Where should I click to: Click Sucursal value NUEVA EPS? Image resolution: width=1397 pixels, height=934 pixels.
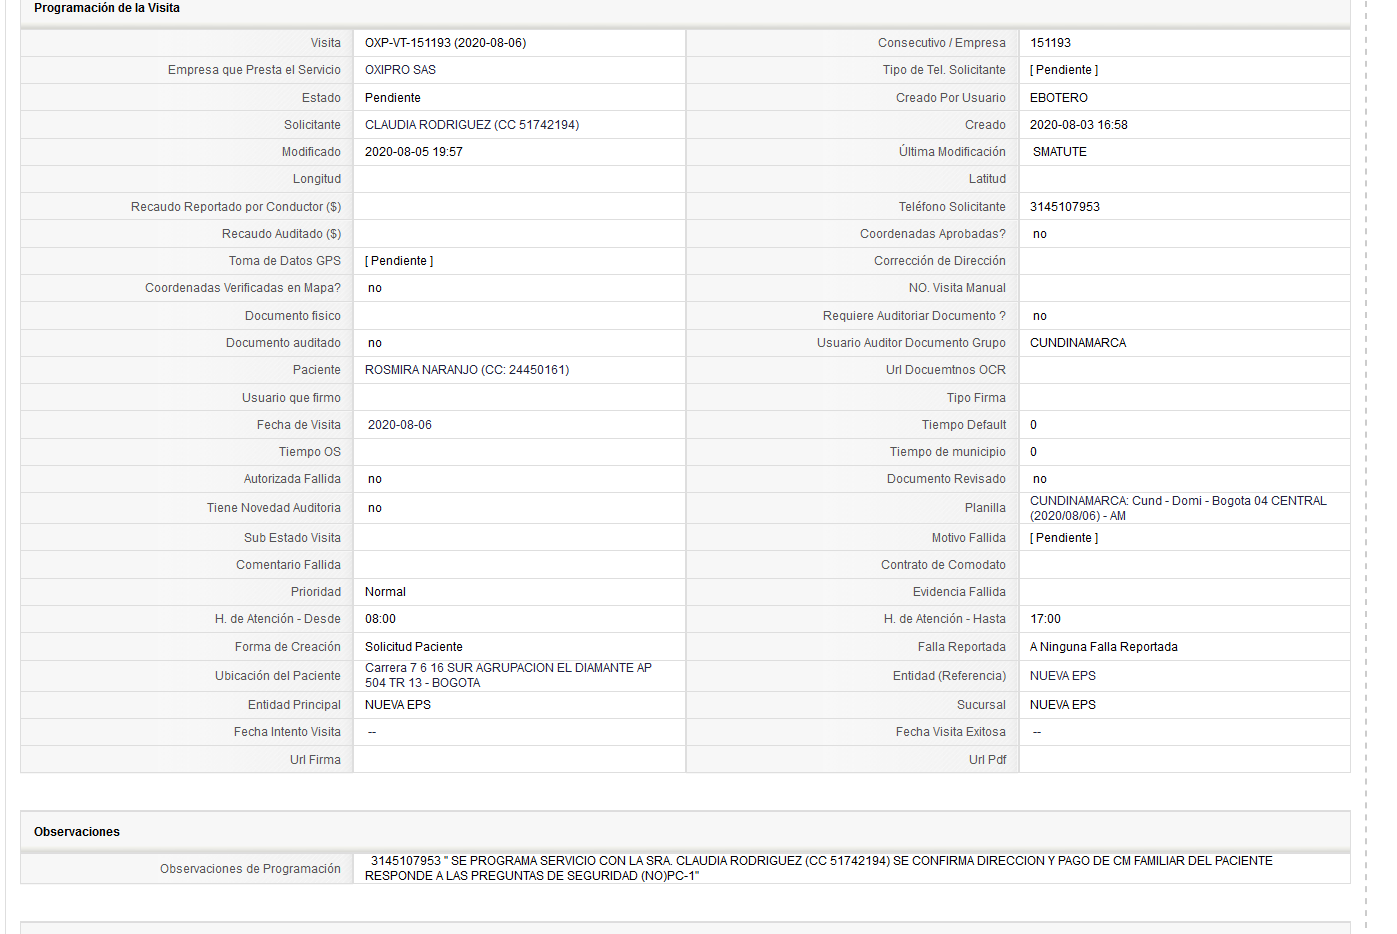coord(1063,705)
